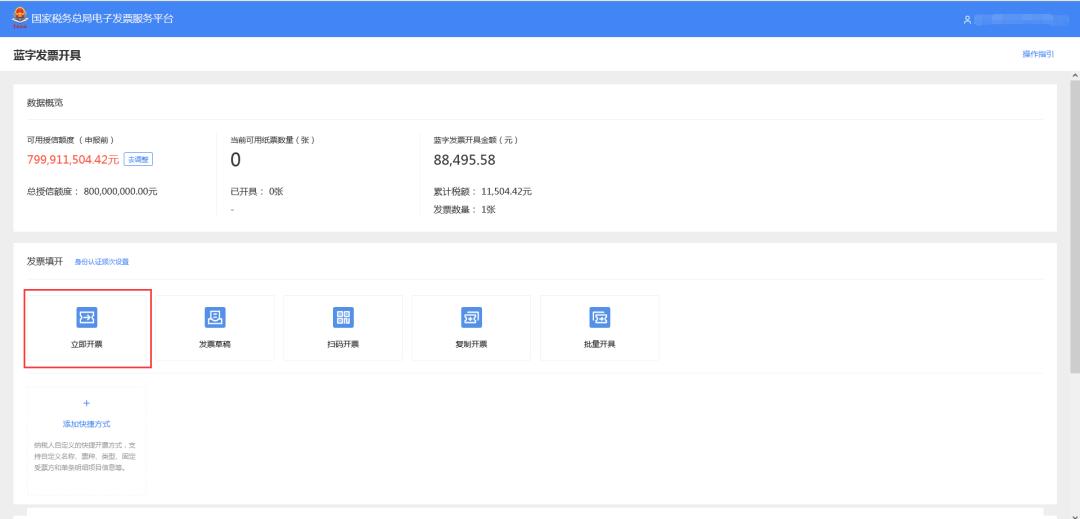
Task: Click the 添加快捷方式 text link
Action: click(x=86, y=423)
